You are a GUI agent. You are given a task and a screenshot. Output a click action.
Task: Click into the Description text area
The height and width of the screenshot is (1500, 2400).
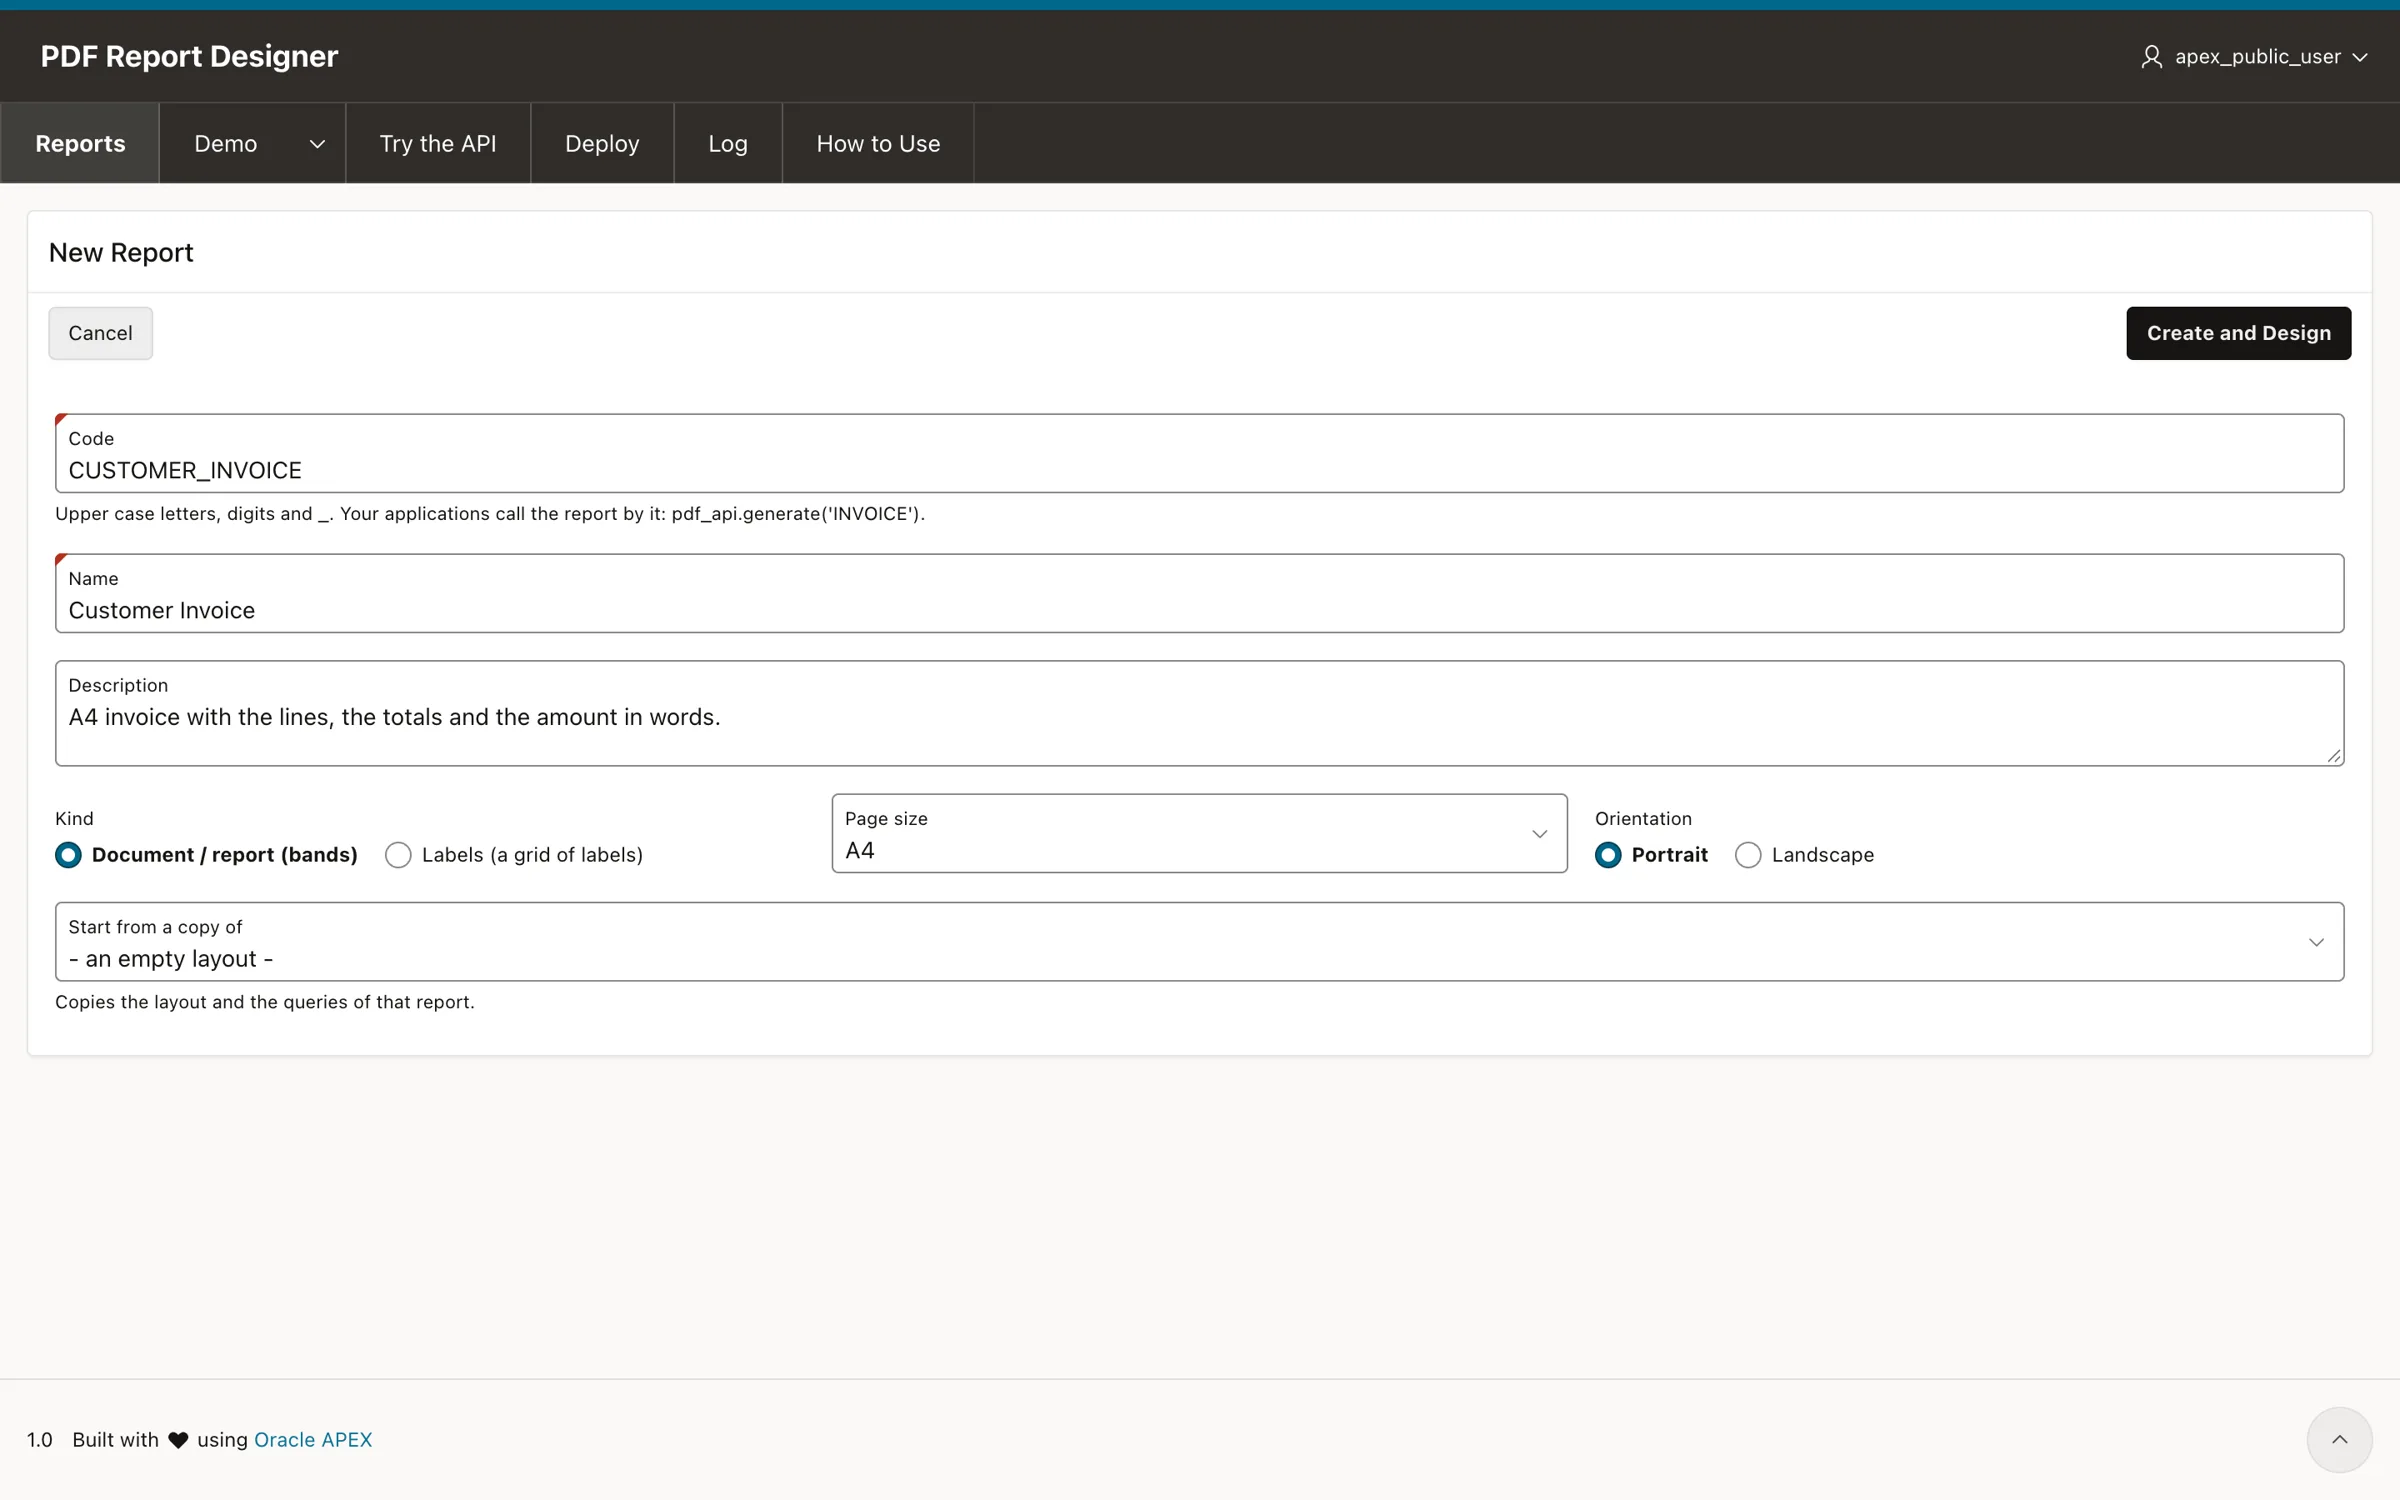(1199, 713)
